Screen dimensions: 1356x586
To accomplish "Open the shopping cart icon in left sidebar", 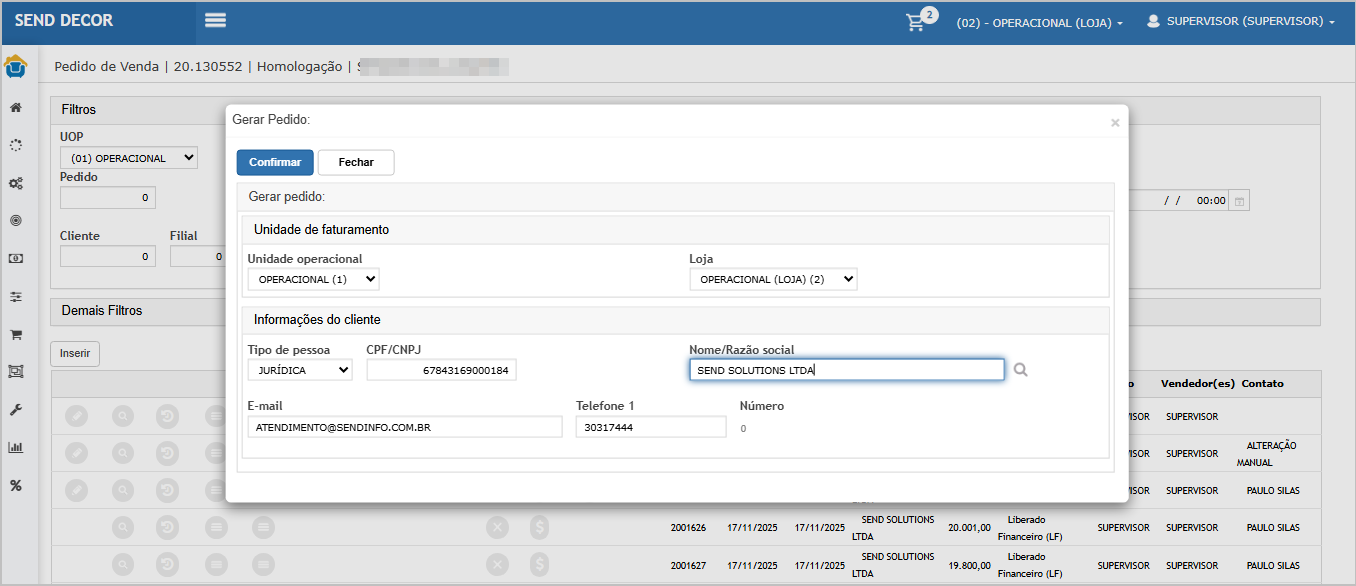I will coord(16,334).
